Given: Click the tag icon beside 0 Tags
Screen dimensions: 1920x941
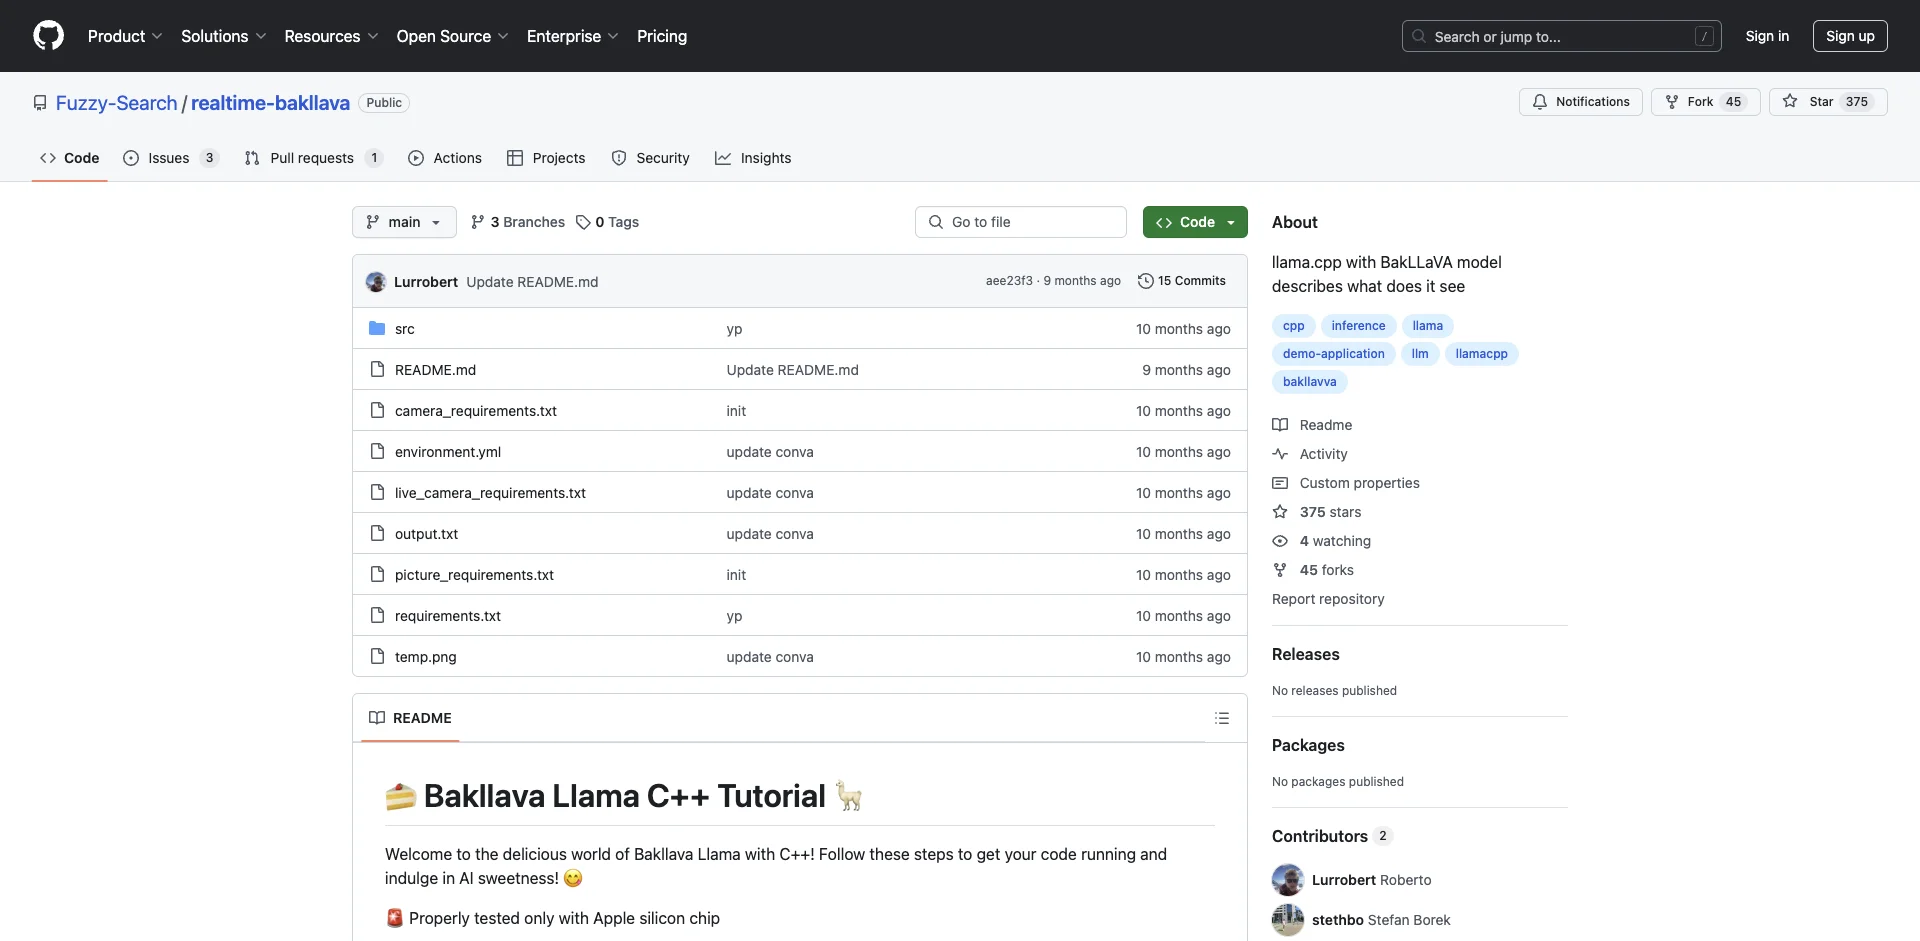Looking at the screenshot, I should pyautogui.click(x=583, y=222).
